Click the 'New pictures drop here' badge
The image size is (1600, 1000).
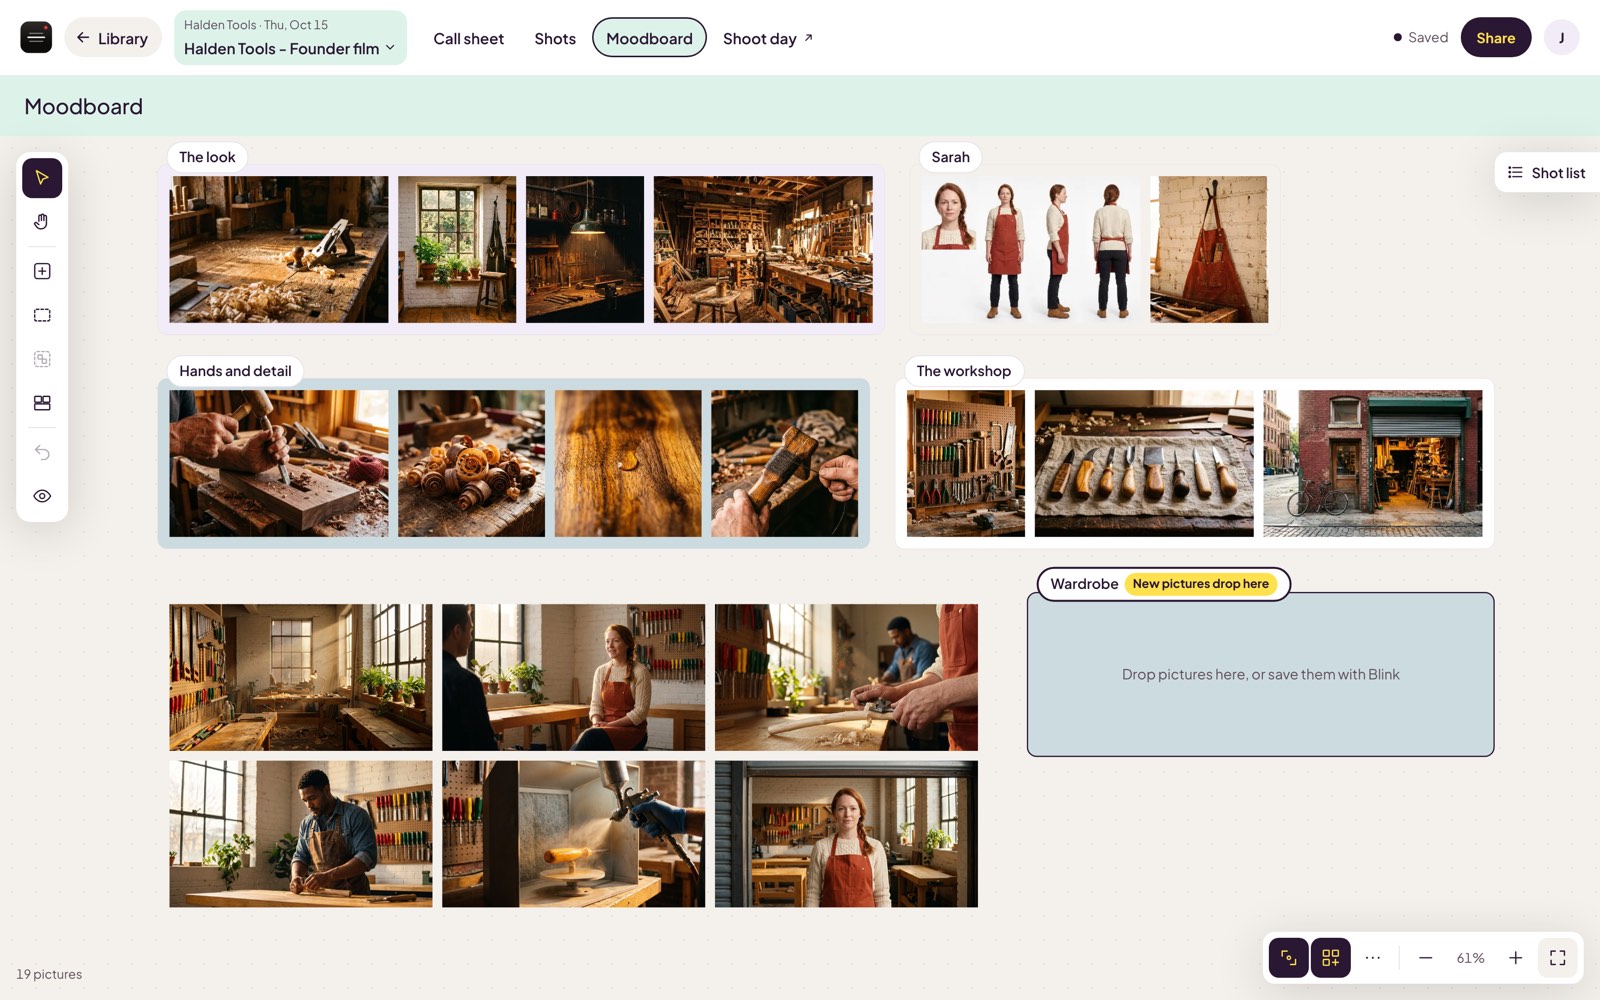pyautogui.click(x=1200, y=584)
